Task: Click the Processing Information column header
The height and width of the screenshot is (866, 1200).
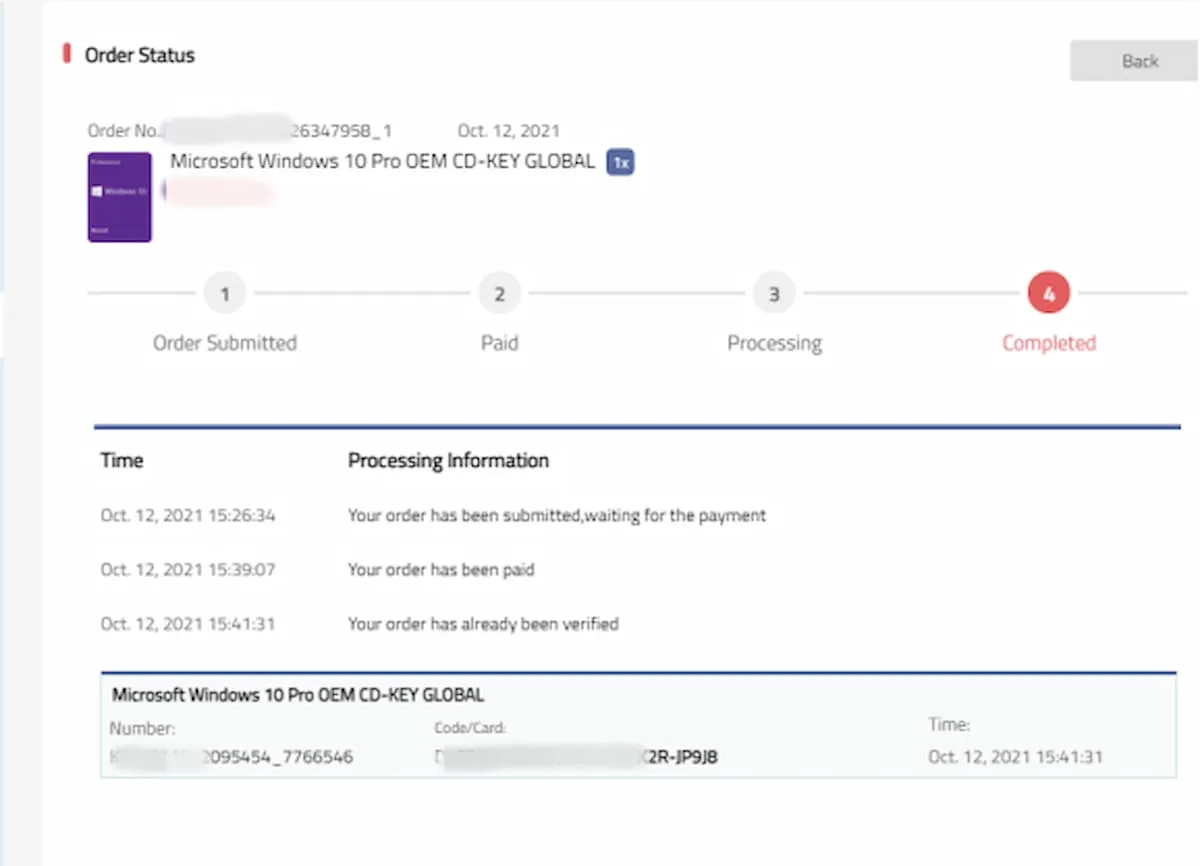Action: 448,460
